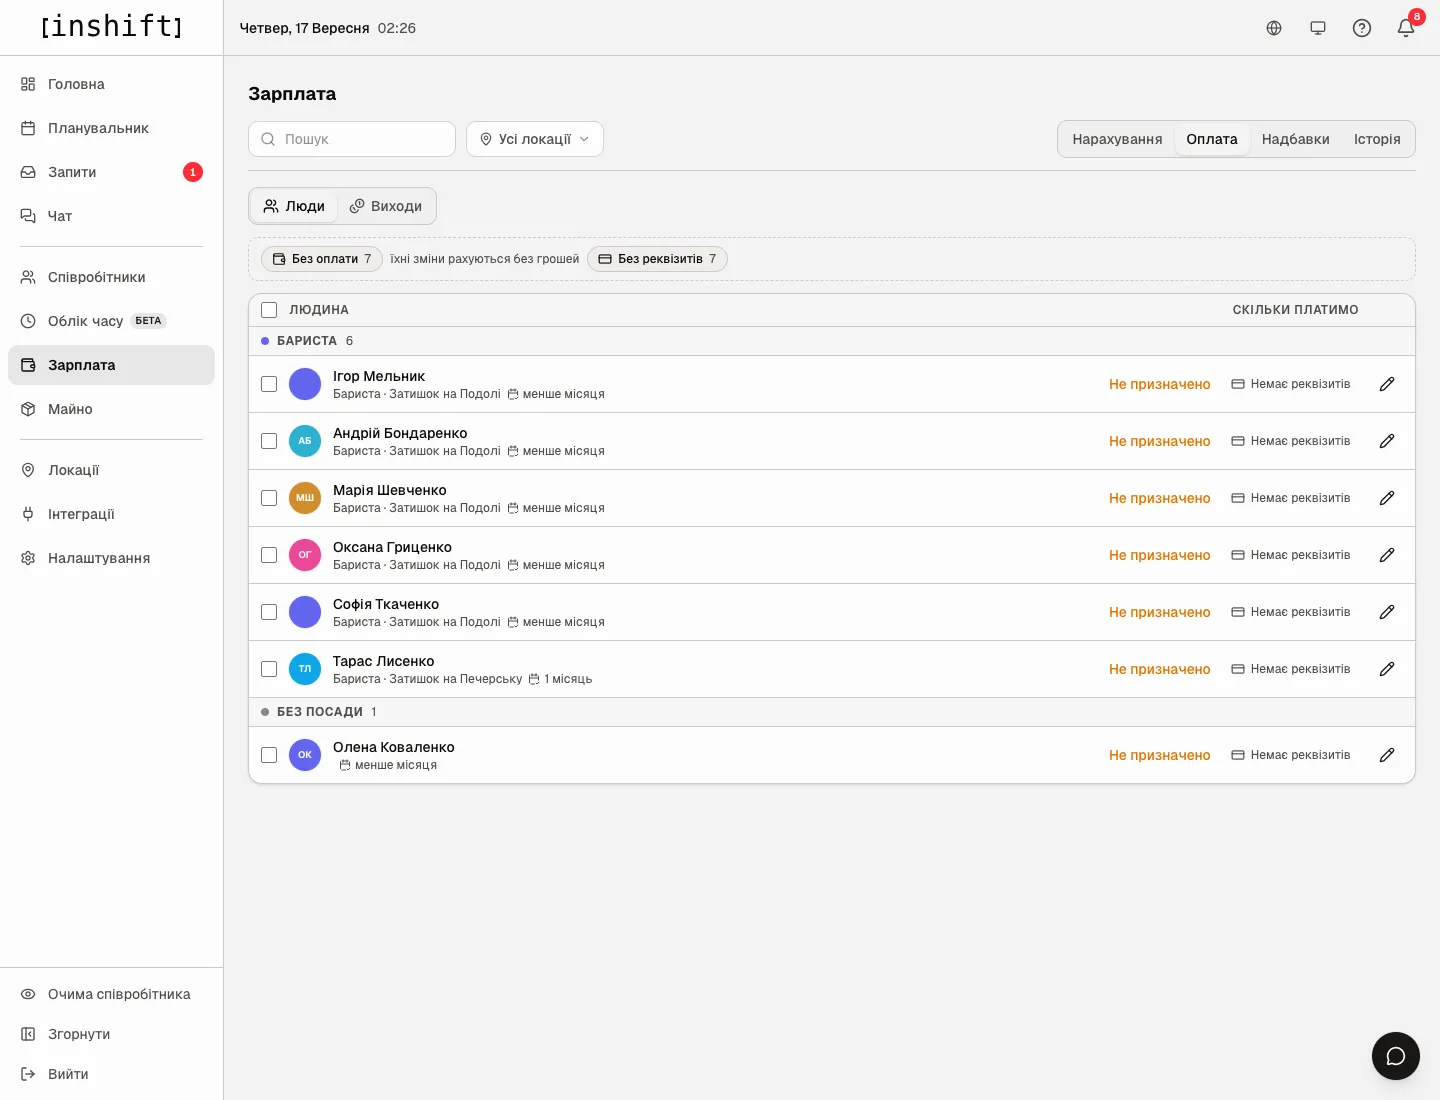The height and width of the screenshot is (1100, 1440).
Task: Switch view to Виходи
Action: coord(386,206)
